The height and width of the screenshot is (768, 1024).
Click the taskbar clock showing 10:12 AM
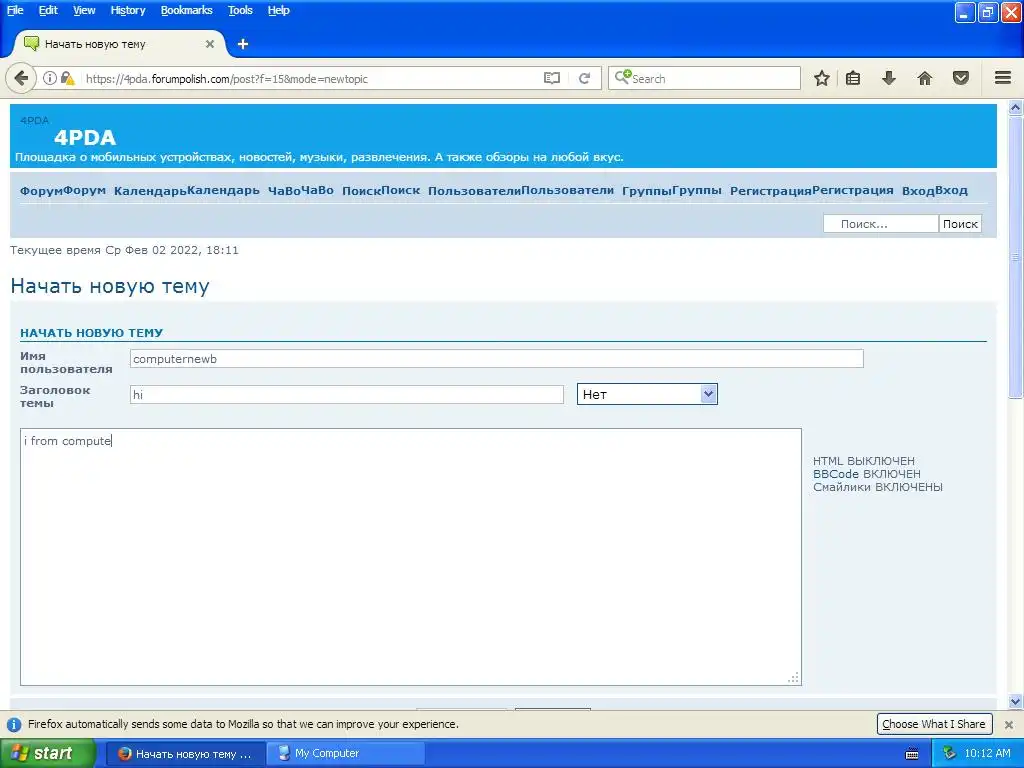coord(987,753)
